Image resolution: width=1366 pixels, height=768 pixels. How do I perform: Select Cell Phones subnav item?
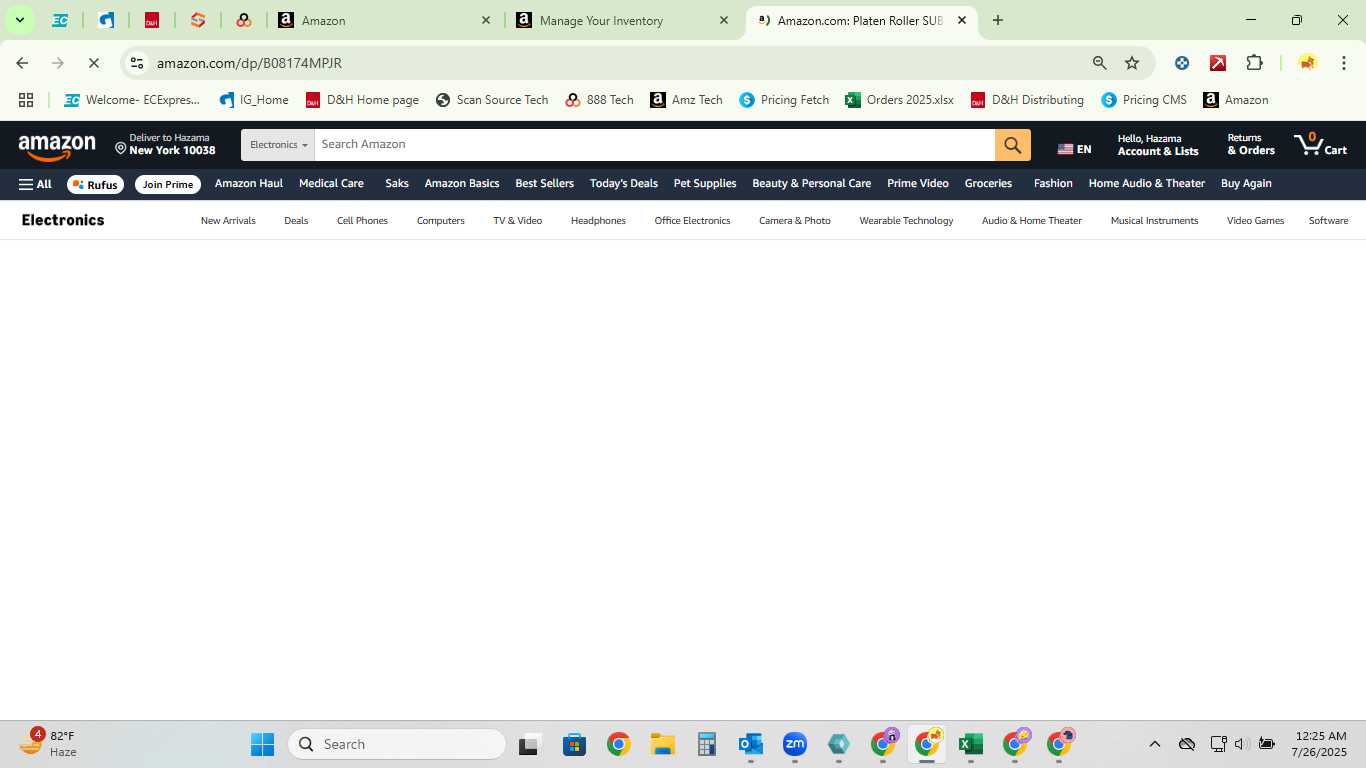click(x=362, y=221)
